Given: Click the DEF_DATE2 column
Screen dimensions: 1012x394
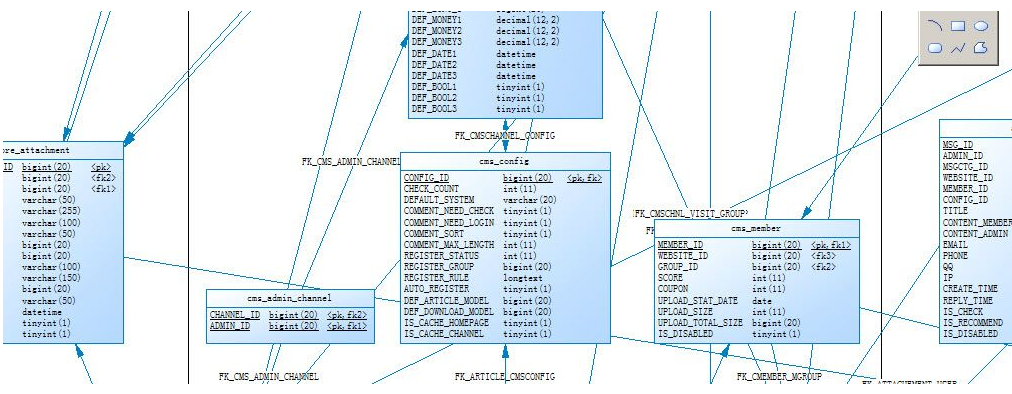Looking at the screenshot, I should point(434,65).
